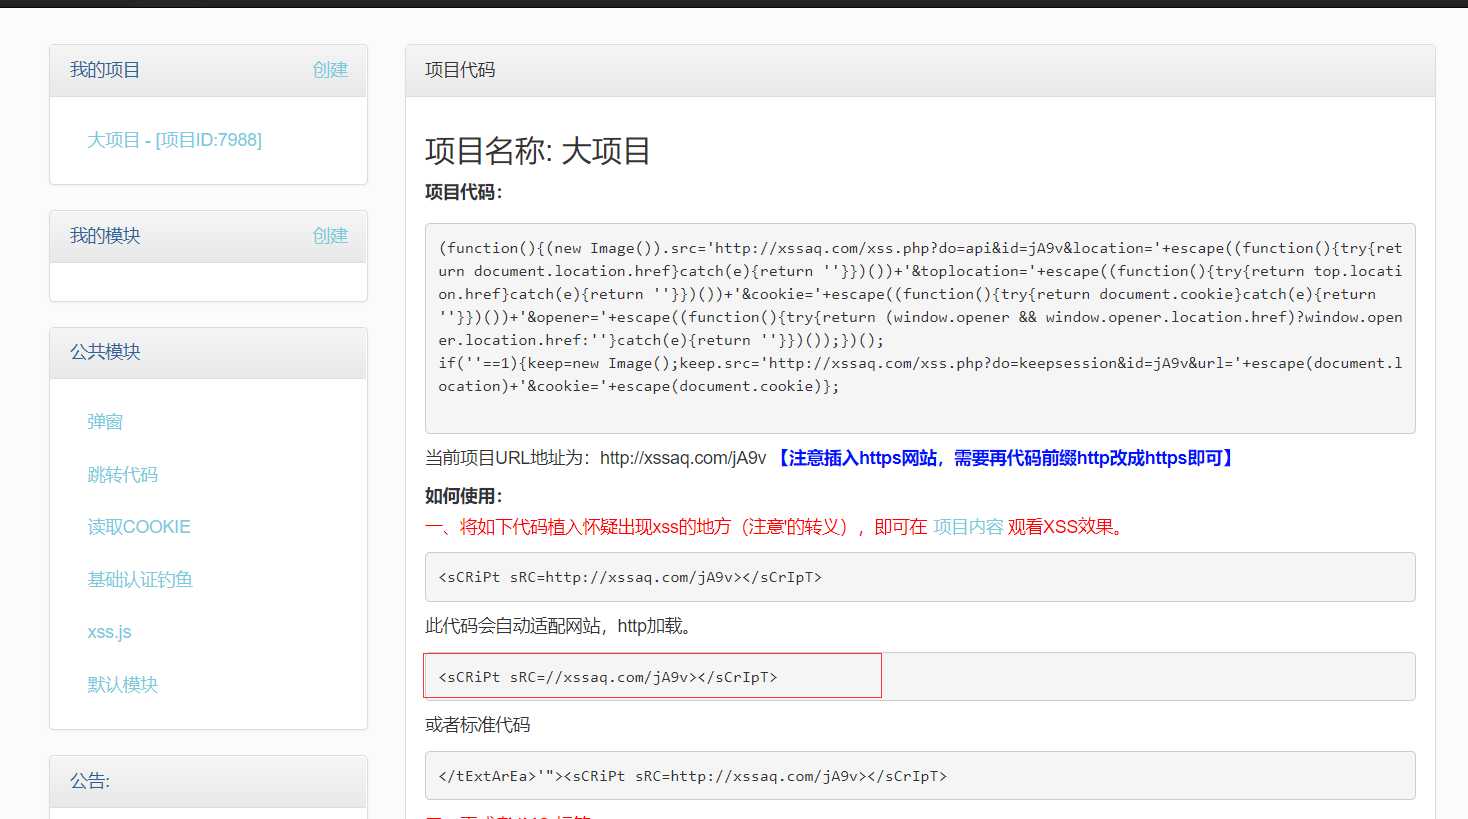Click the blue https注意 notice text
1468x819 pixels.
click(x=1005, y=458)
